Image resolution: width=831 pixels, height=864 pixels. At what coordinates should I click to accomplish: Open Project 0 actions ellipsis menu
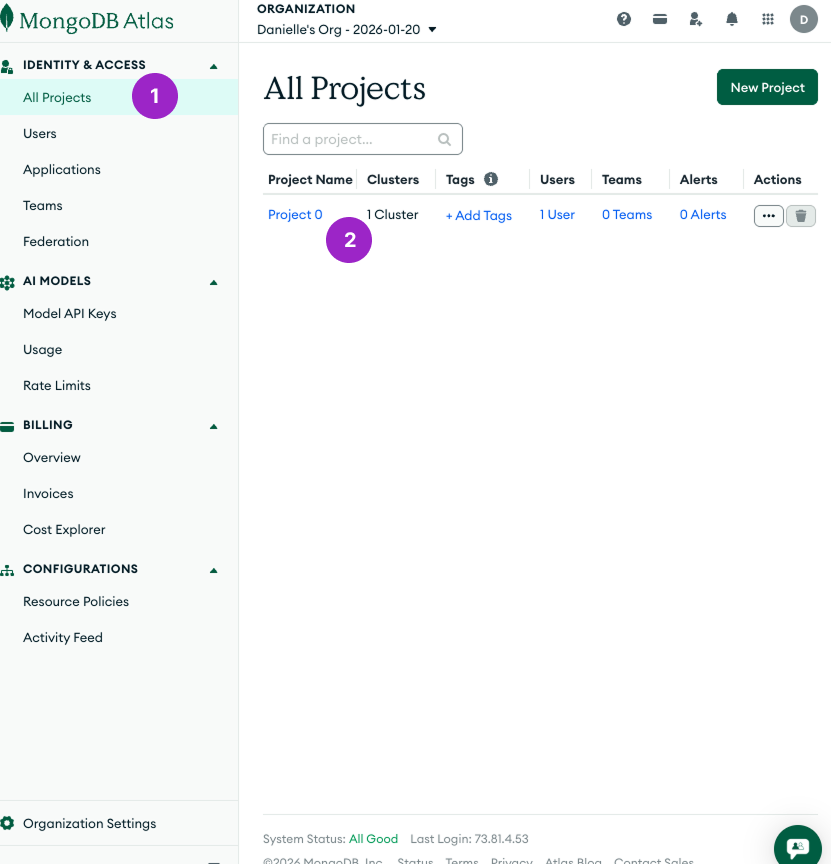(768, 216)
